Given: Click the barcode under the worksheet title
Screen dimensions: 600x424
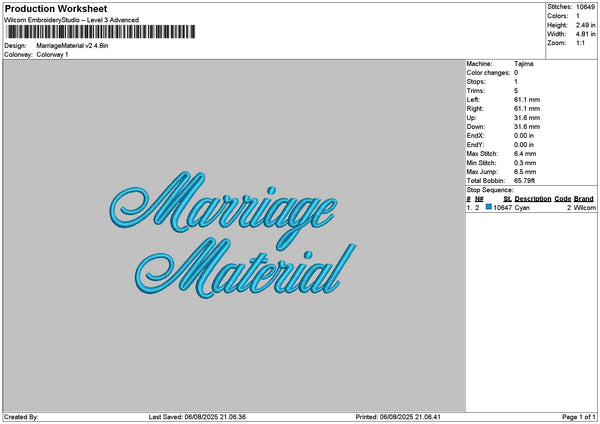Looking at the screenshot, I should [x=101, y=32].
